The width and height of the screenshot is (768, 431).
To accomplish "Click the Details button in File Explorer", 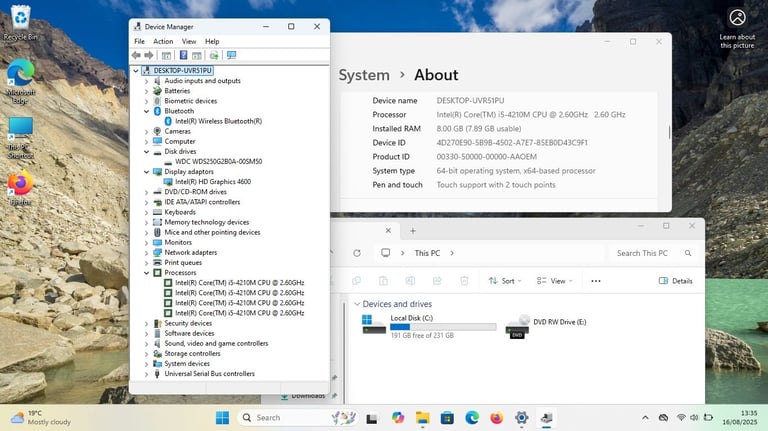I will [675, 281].
